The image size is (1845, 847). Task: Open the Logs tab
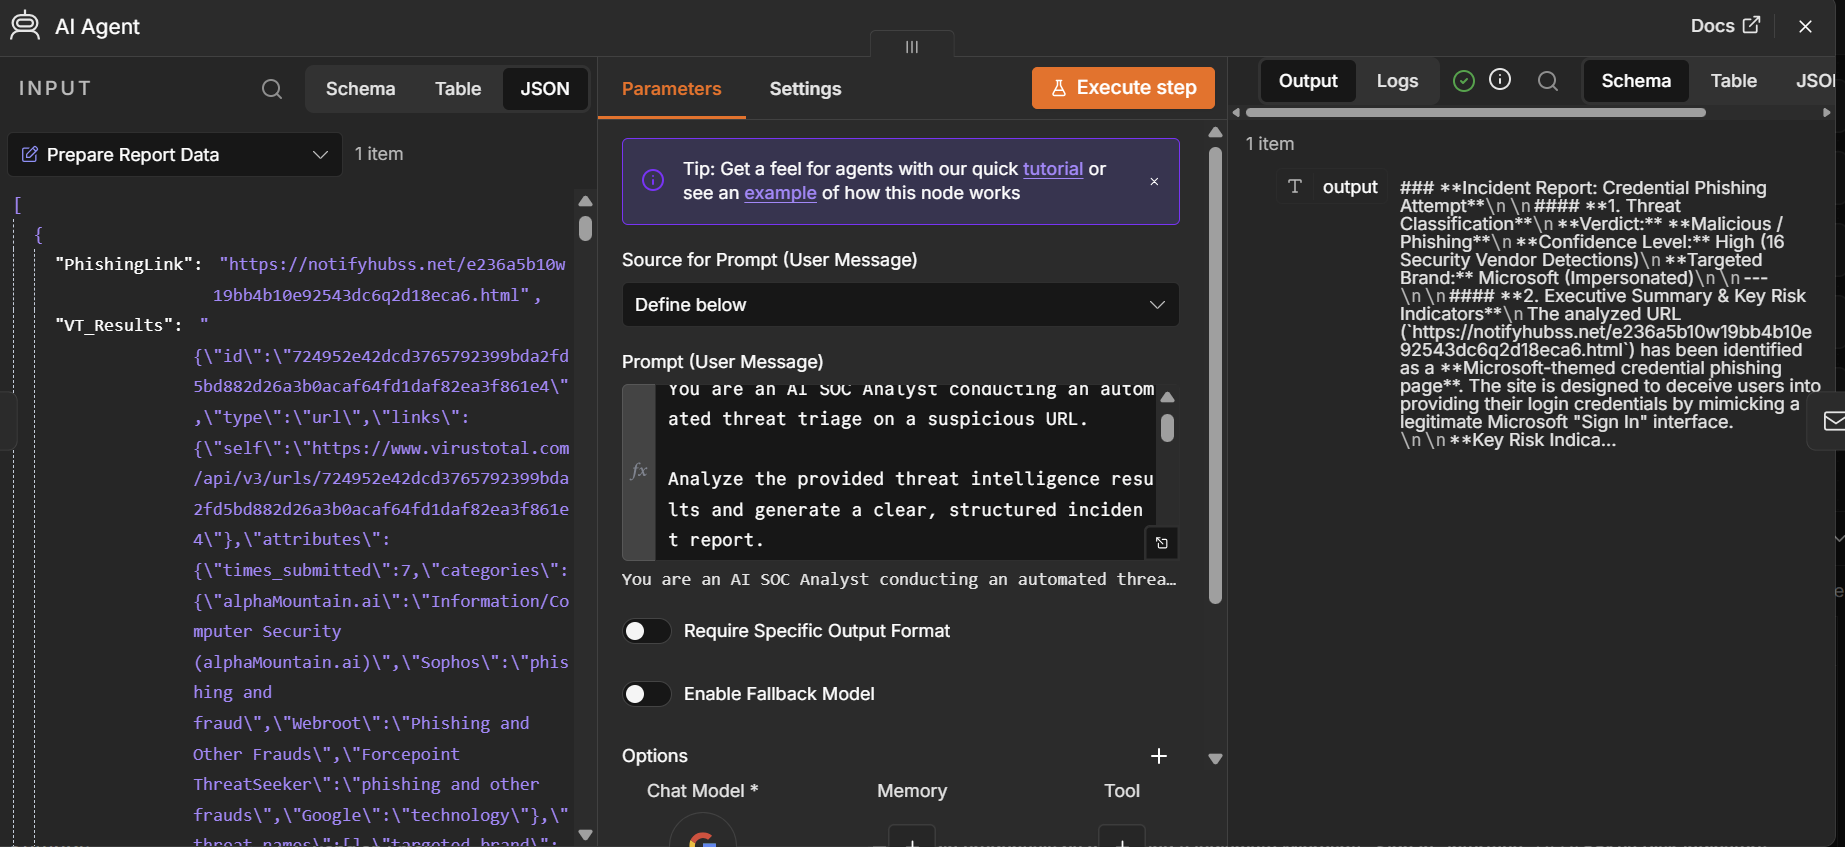click(1397, 81)
